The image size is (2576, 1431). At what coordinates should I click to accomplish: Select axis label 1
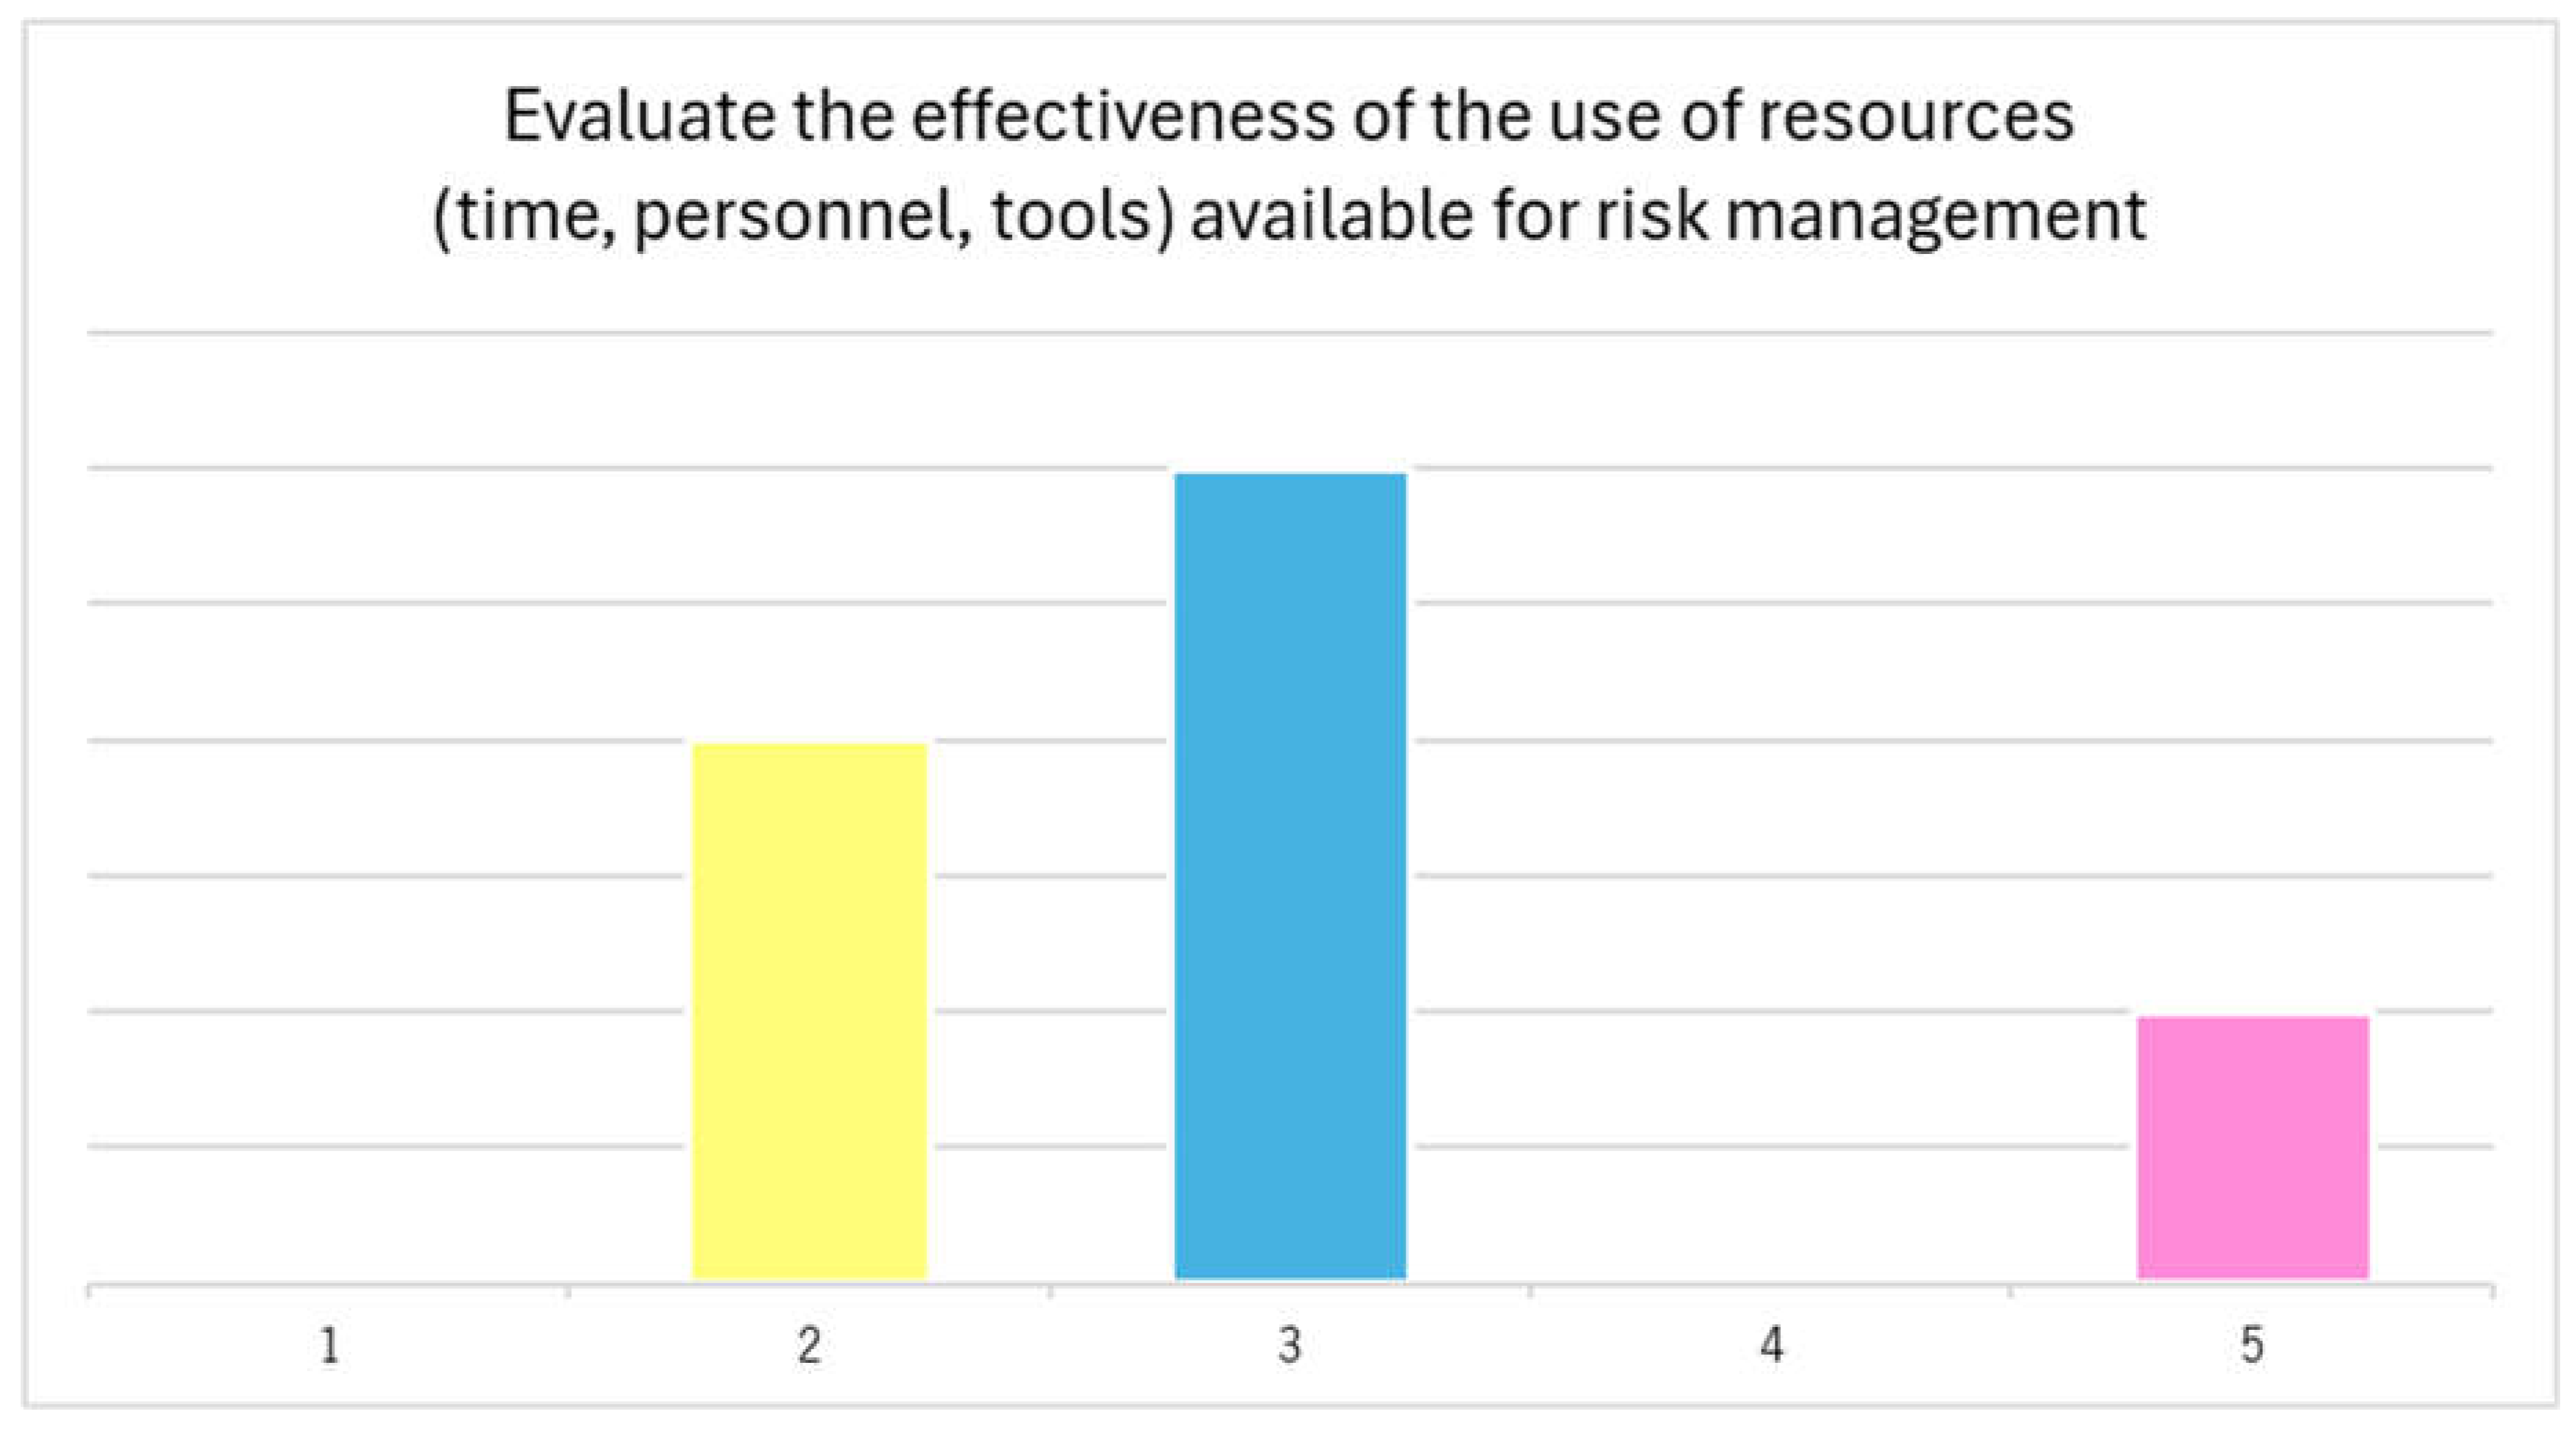tap(330, 1346)
